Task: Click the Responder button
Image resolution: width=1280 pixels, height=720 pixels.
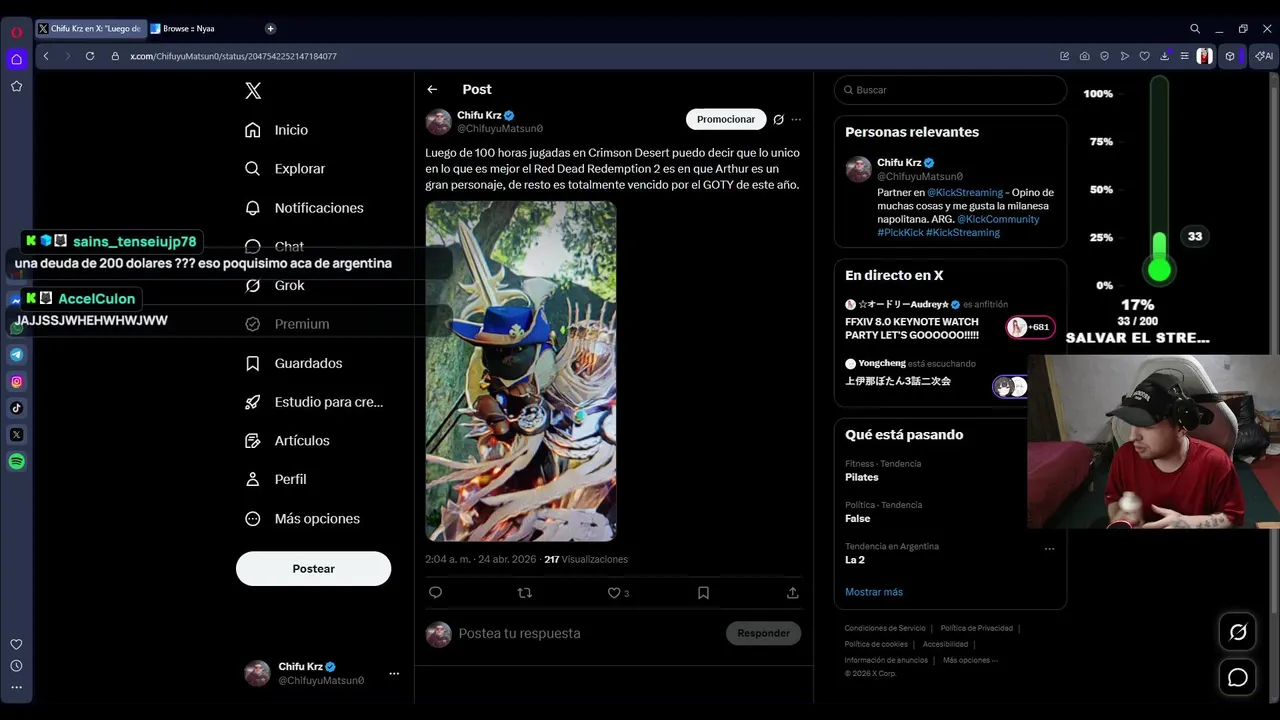Action: tap(763, 633)
